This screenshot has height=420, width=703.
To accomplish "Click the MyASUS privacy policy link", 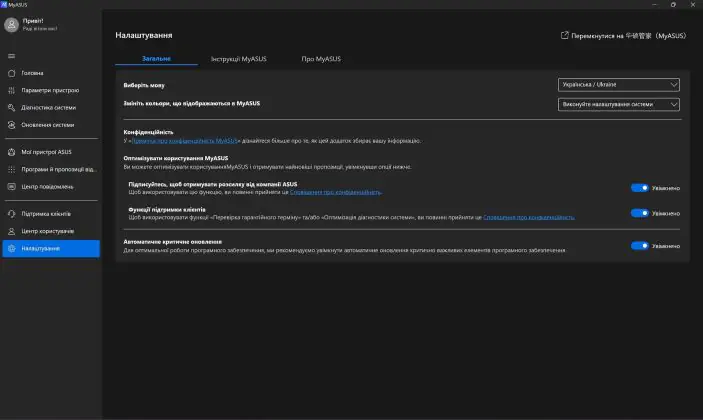I will click(184, 141).
